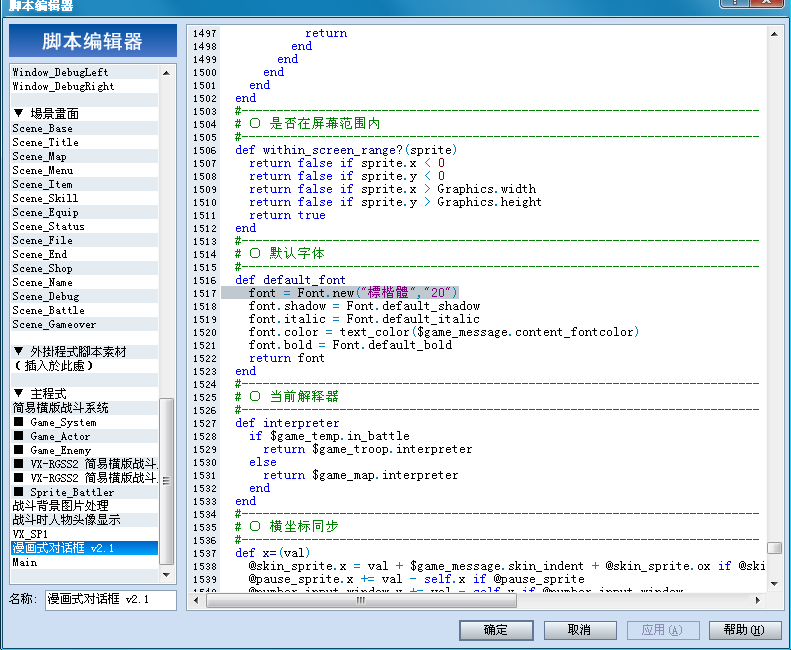The width and height of the screenshot is (791, 650).
Task: Open the Scene_Base script
Action: tap(85, 128)
